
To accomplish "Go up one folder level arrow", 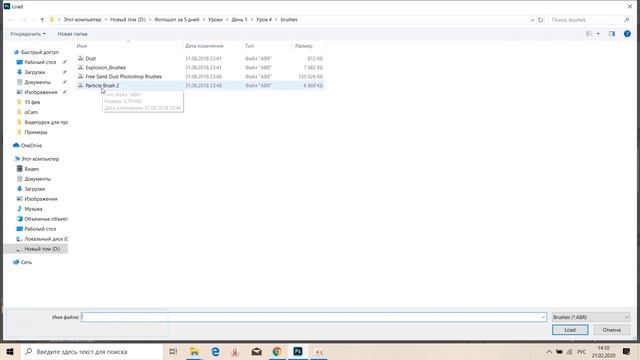I will pyautogui.click(x=42, y=20).
